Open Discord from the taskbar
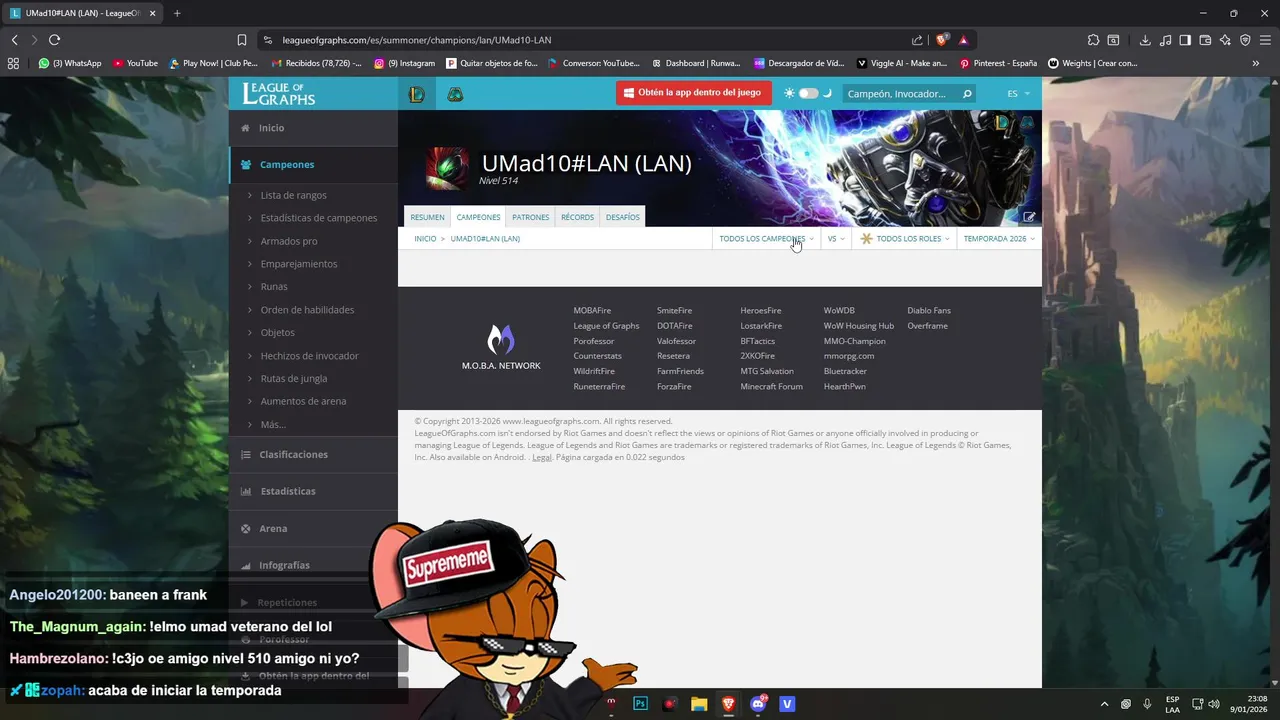Viewport: 1280px width, 720px height. coord(757,704)
